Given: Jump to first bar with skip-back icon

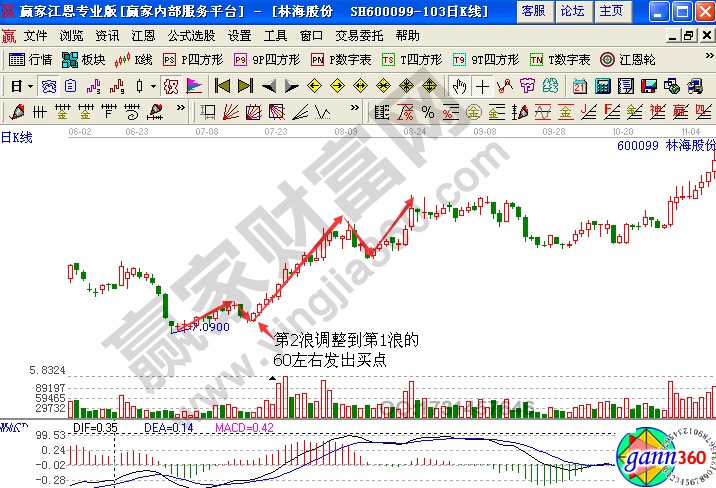Looking at the screenshot, I should click(x=222, y=86).
